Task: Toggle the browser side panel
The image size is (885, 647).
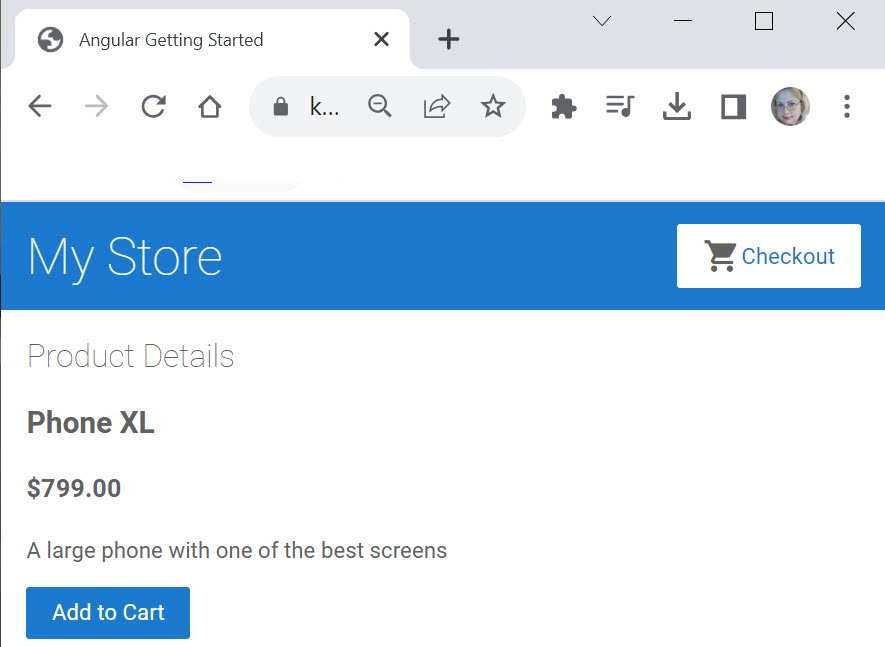Action: pyautogui.click(x=734, y=107)
